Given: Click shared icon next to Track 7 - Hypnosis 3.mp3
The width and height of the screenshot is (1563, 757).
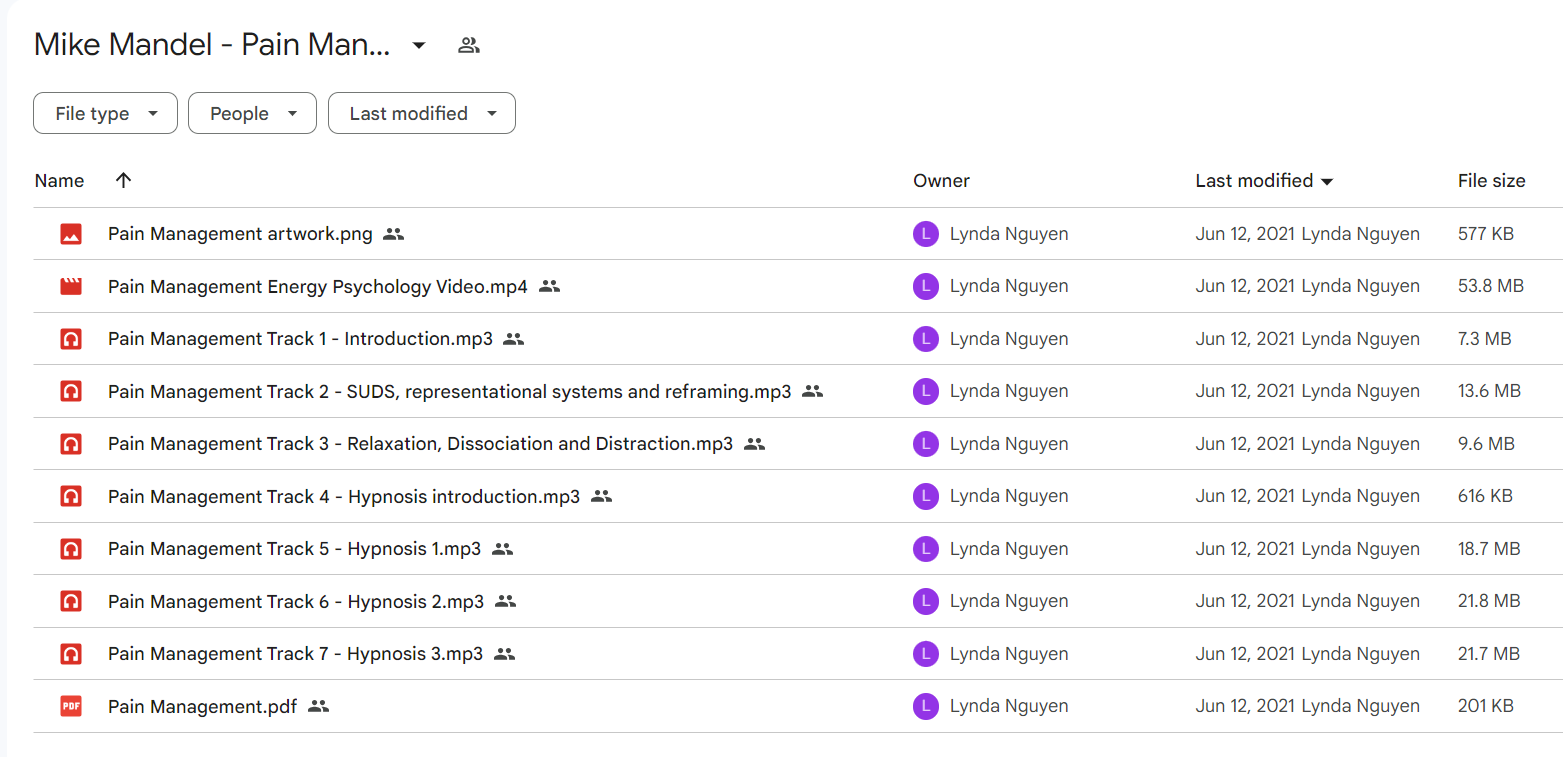Looking at the screenshot, I should coord(504,654).
